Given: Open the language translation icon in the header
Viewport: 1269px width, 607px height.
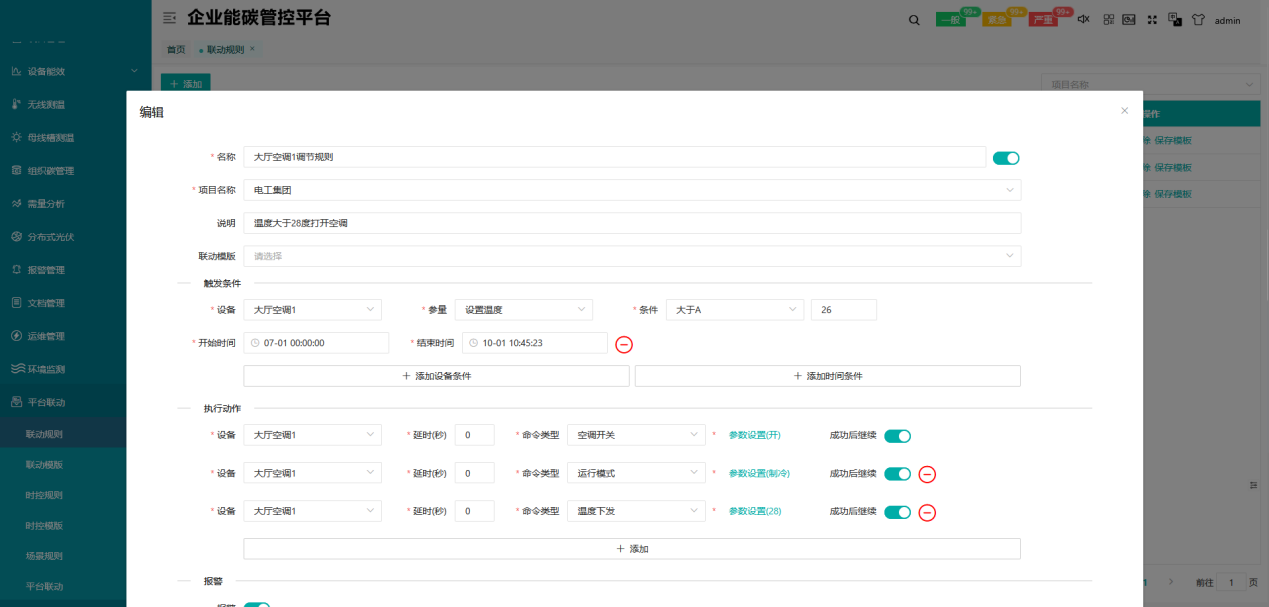Looking at the screenshot, I should [1175, 20].
